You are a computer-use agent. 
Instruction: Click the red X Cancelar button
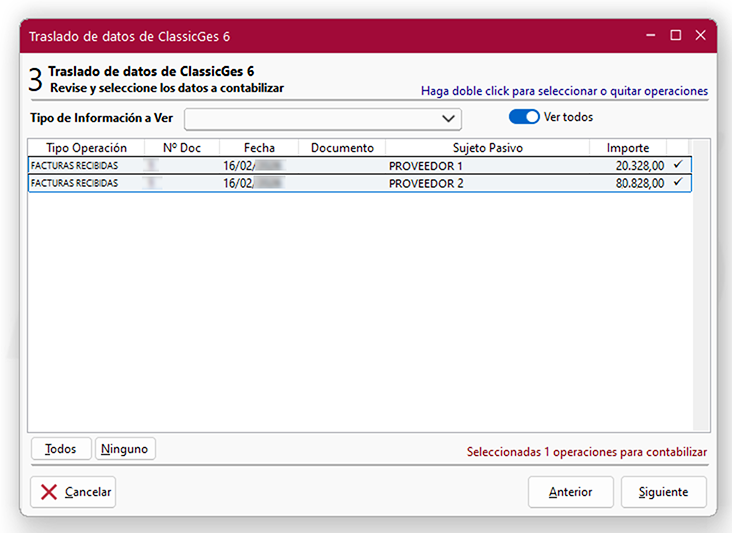74,492
